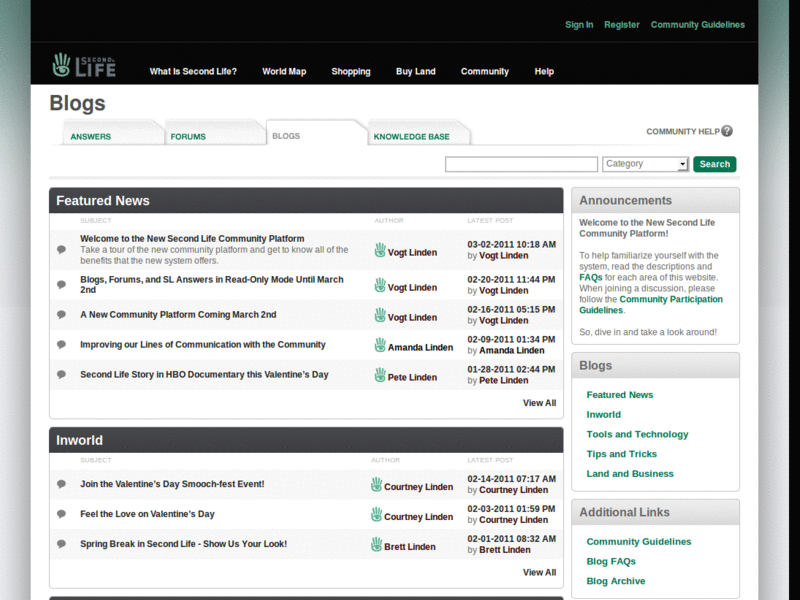This screenshot has width=800, height=600.
Task: Open Inworld link in Blogs sidebar
Action: pos(604,415)
